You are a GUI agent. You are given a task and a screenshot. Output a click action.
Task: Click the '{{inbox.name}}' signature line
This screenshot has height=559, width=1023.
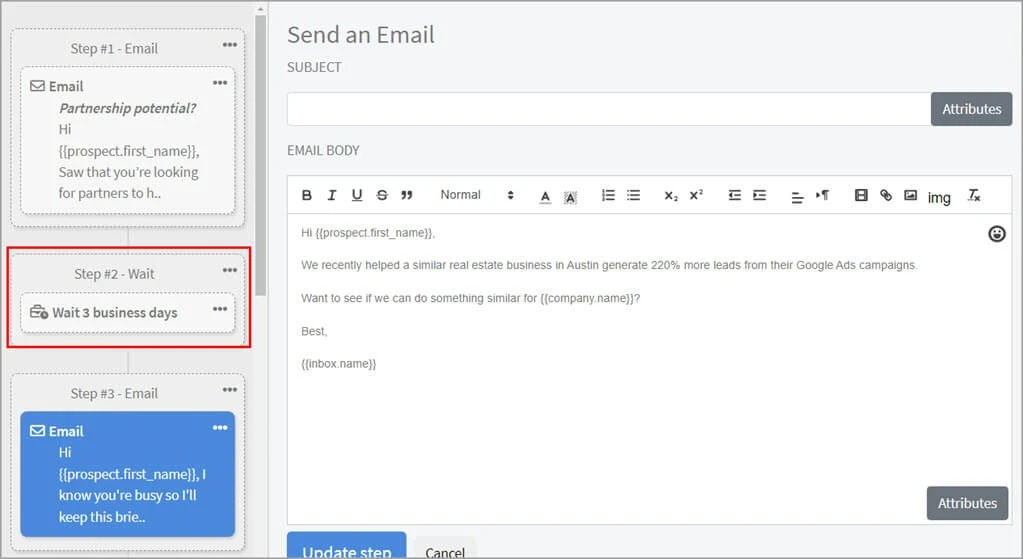pyautogui.click(x=339, y=363)
